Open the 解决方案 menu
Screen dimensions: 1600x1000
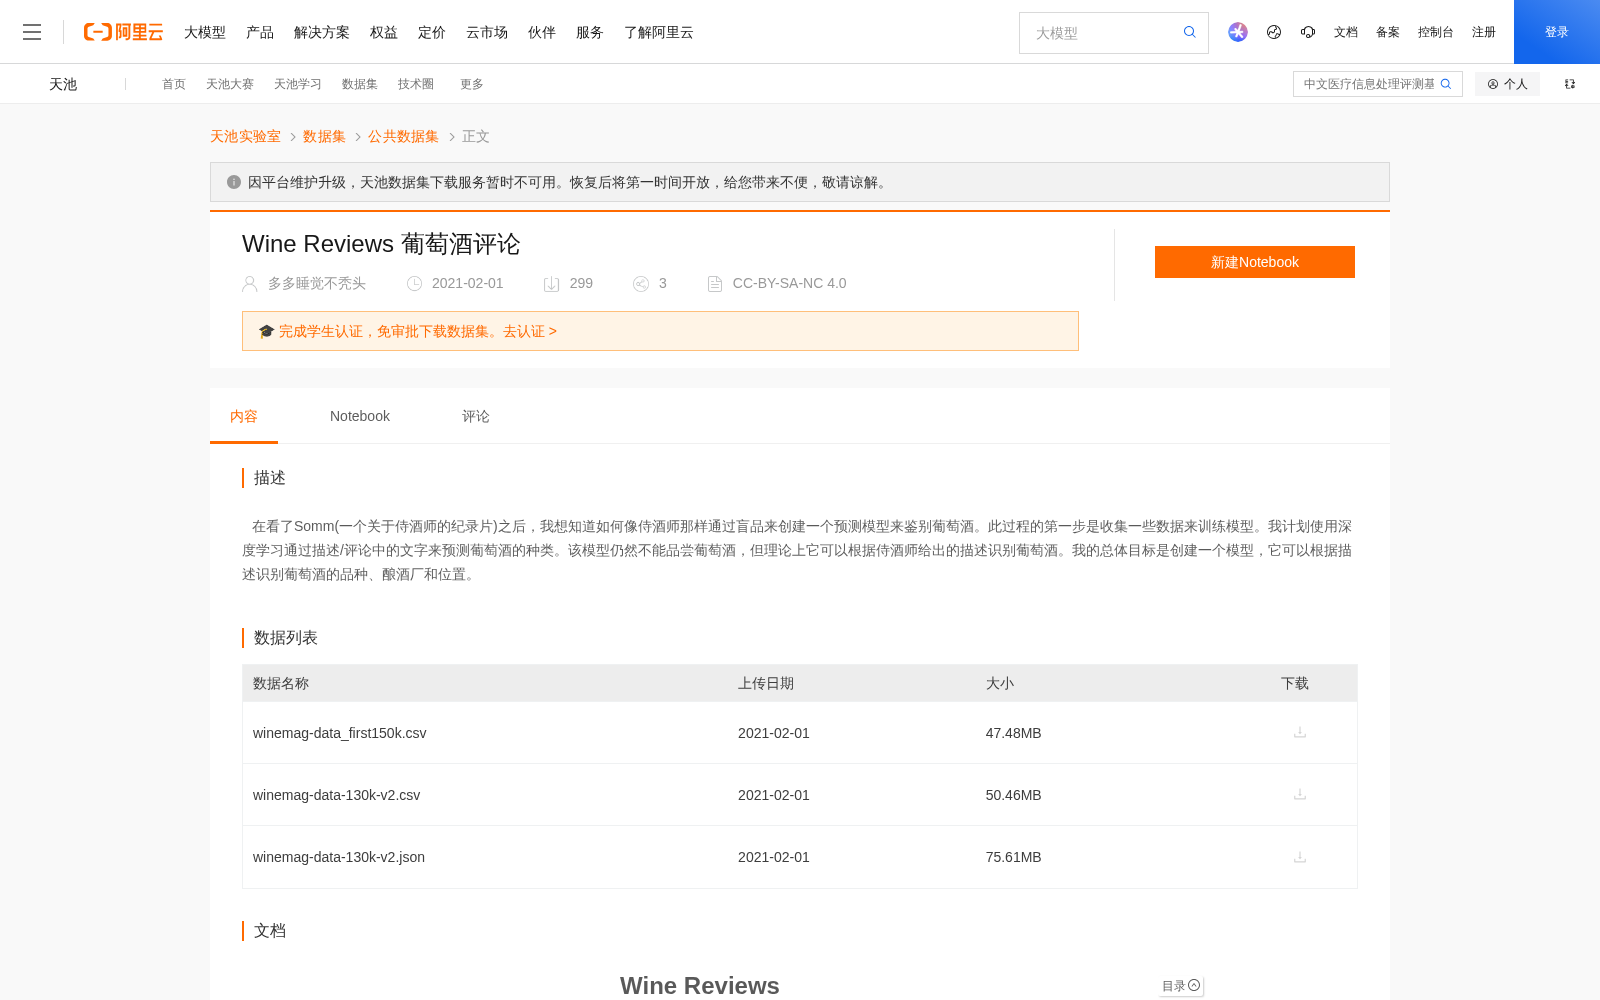322,32
